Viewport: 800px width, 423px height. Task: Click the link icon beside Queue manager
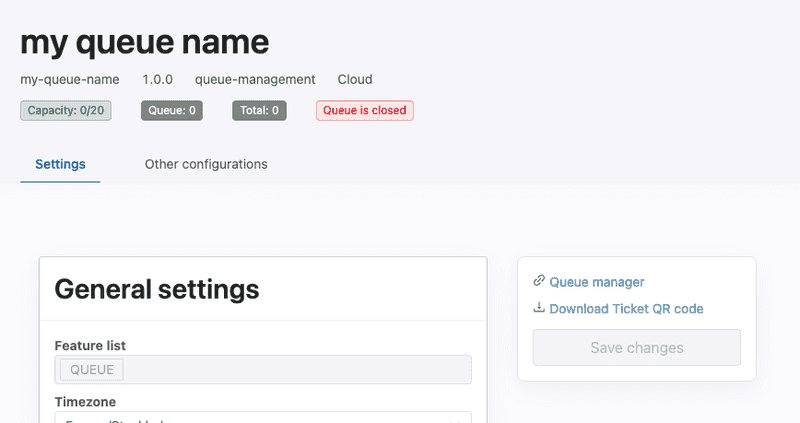(x=539, y=281)
